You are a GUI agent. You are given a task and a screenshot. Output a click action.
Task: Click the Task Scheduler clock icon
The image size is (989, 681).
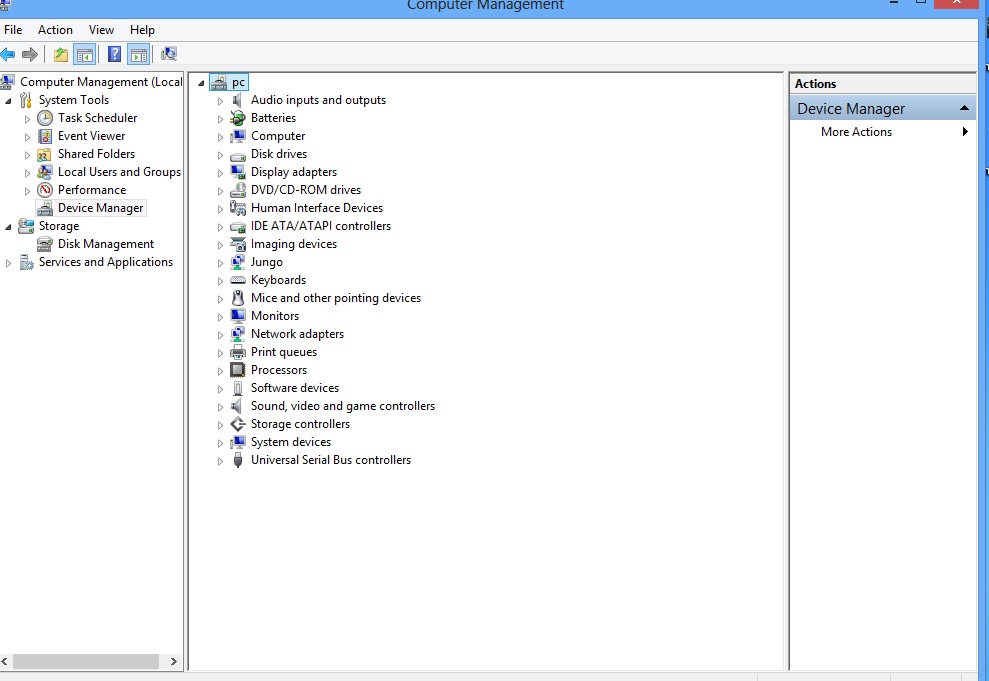point(45,118)
